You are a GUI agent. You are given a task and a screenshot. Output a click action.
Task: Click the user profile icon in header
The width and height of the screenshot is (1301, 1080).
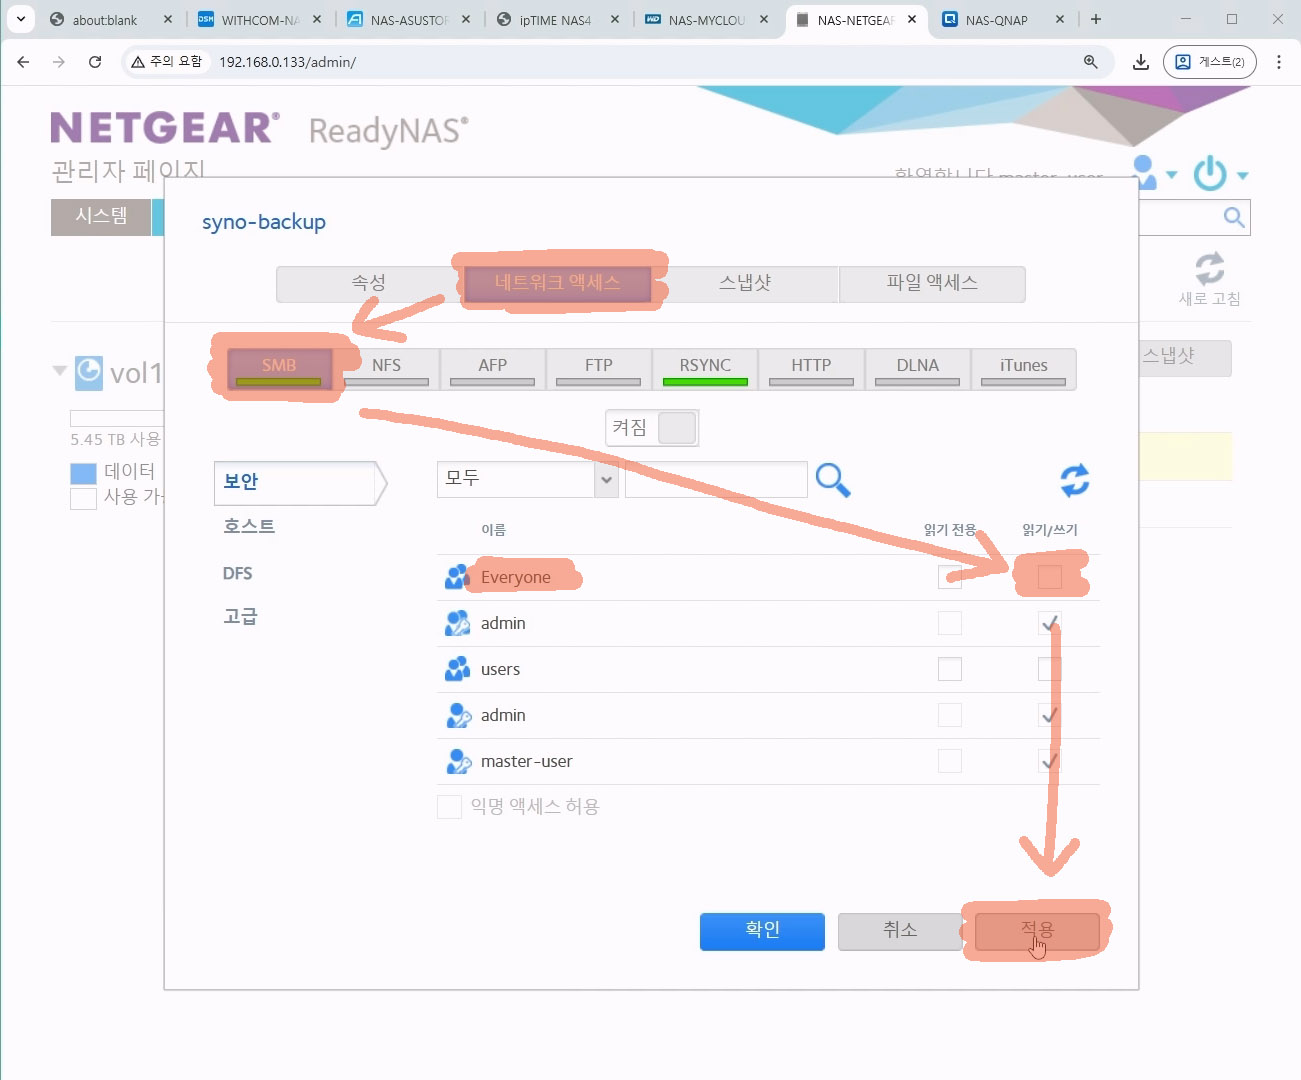coord(1145,172)
